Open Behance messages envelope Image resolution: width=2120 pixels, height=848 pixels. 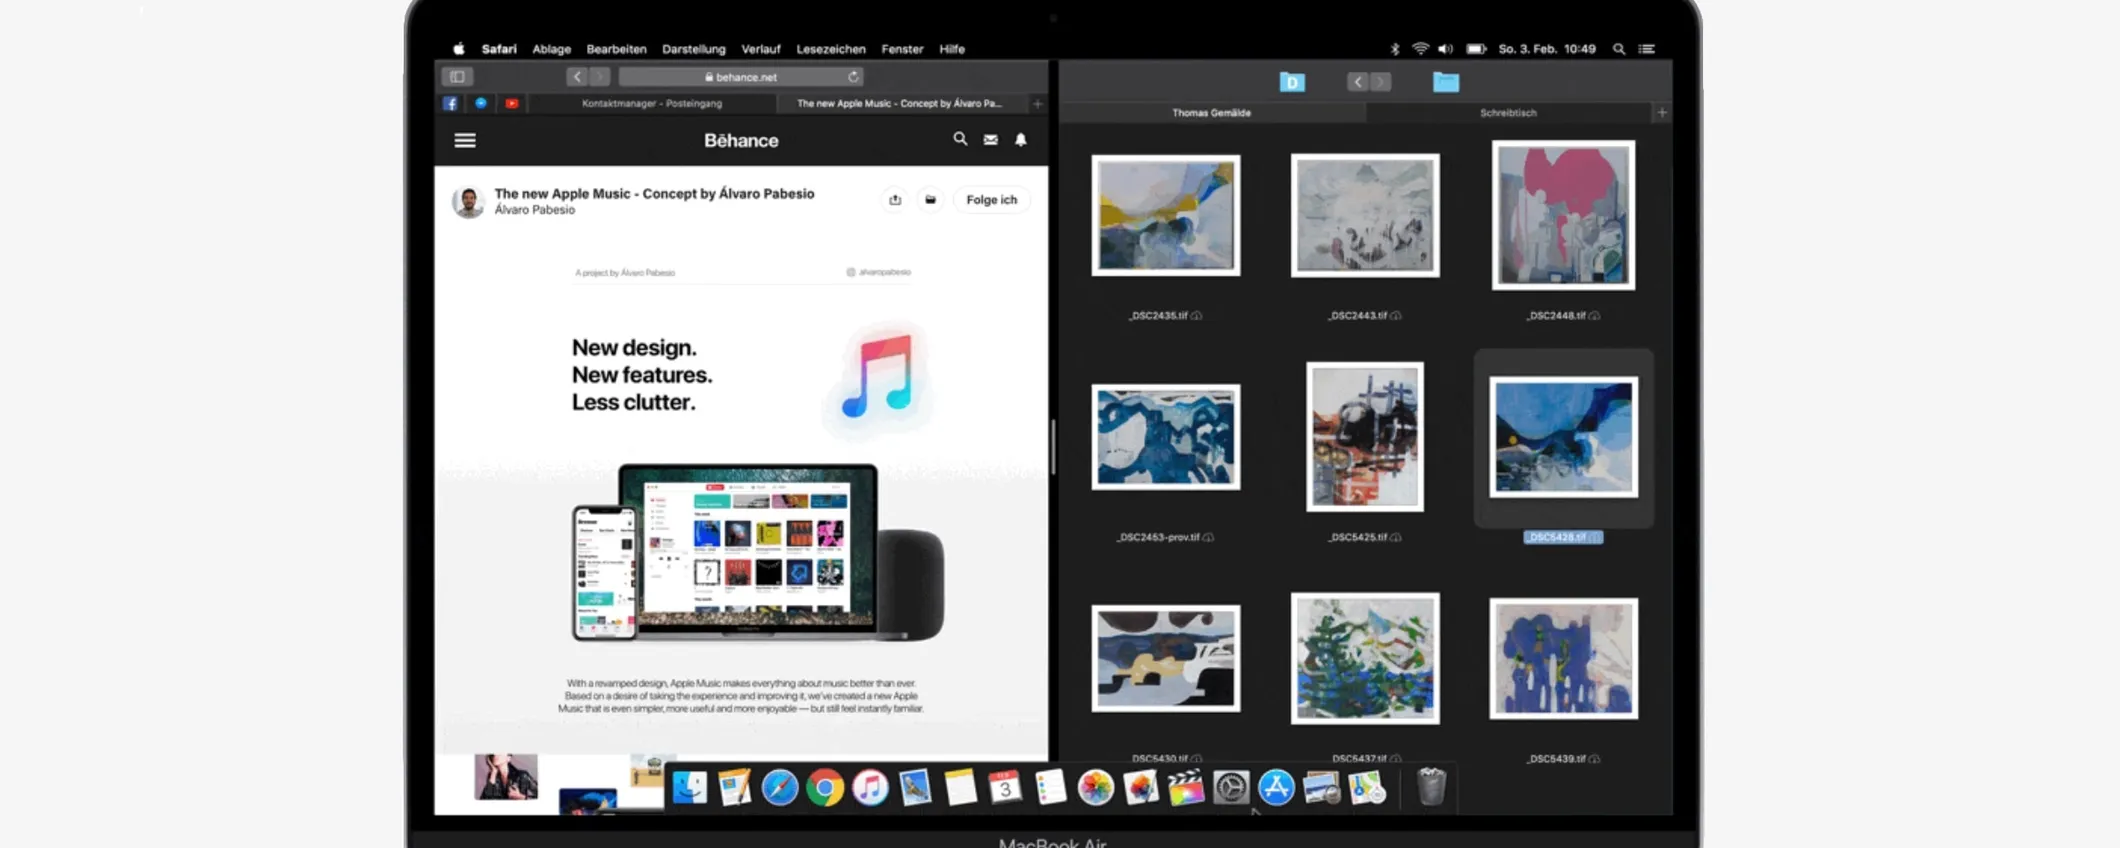click(x=990, y=140)
